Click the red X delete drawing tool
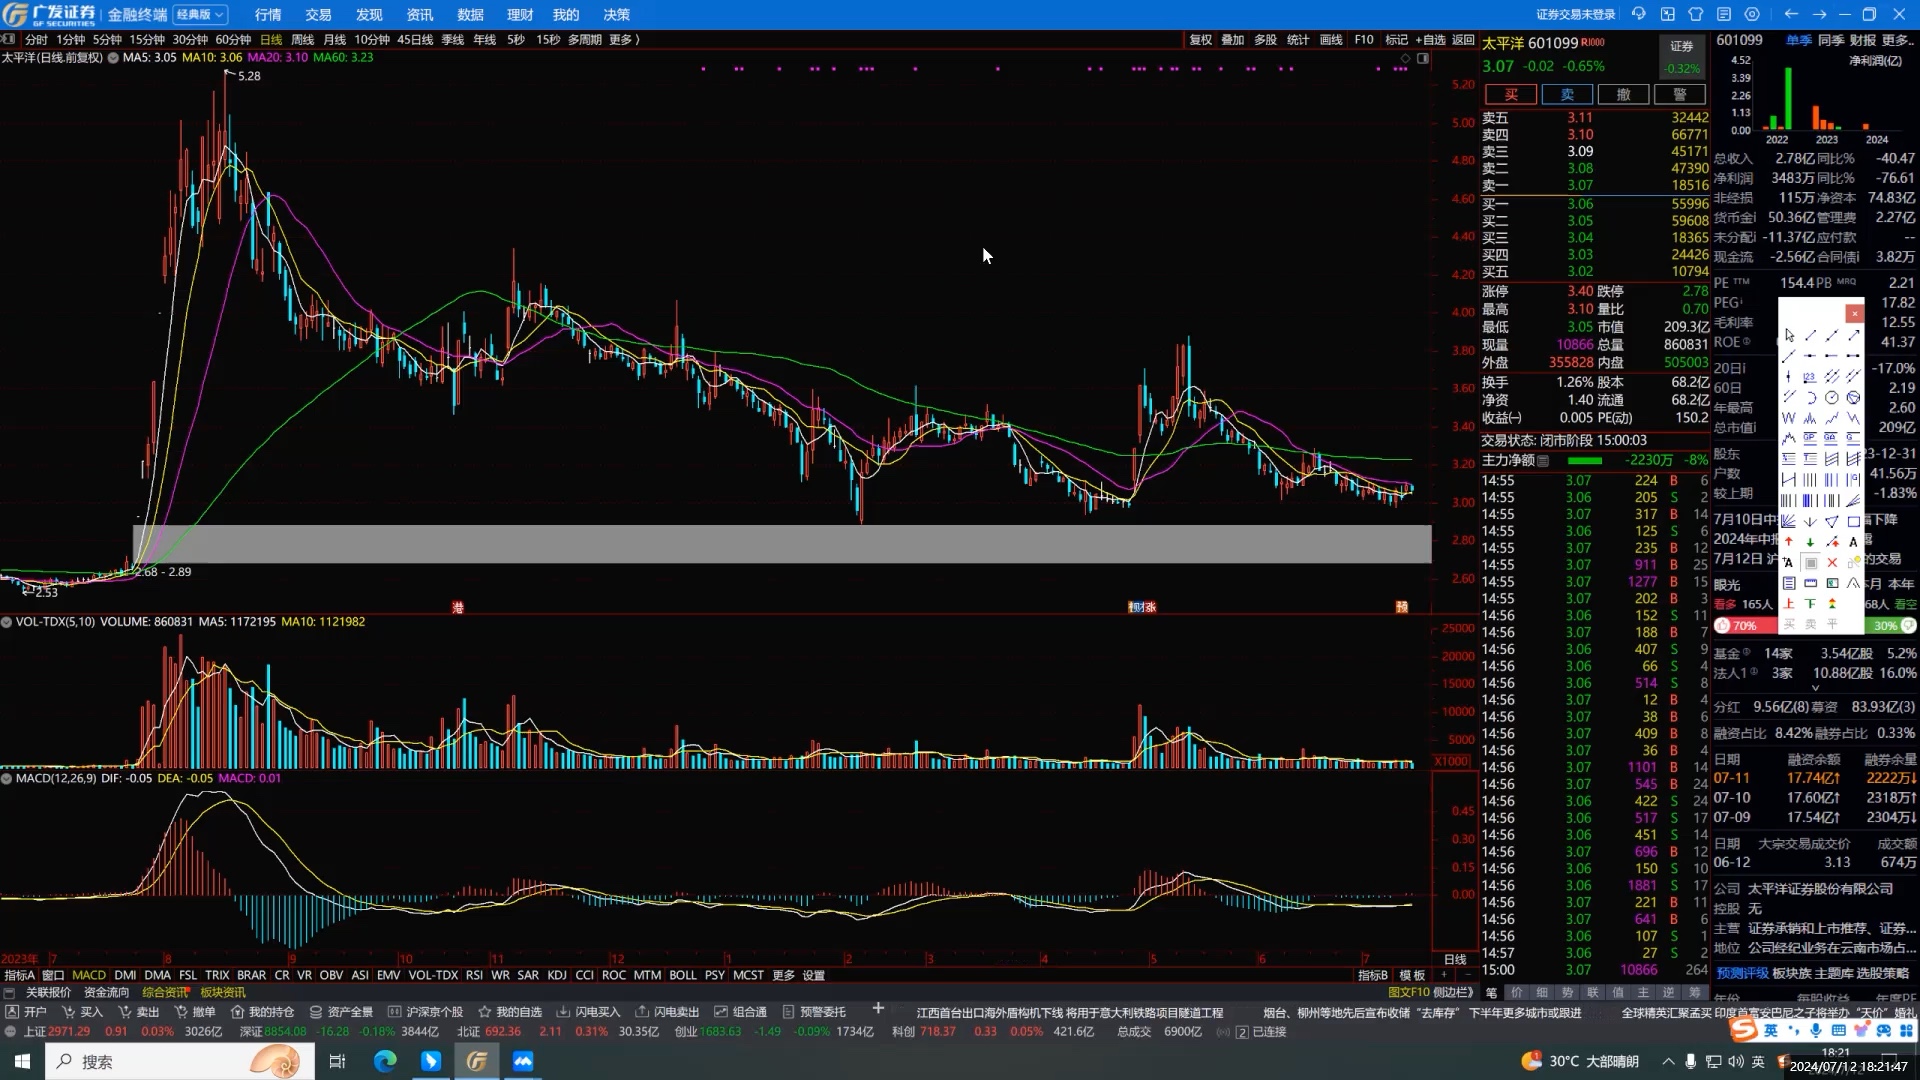The image size is (1920, 1080). 1832,563
